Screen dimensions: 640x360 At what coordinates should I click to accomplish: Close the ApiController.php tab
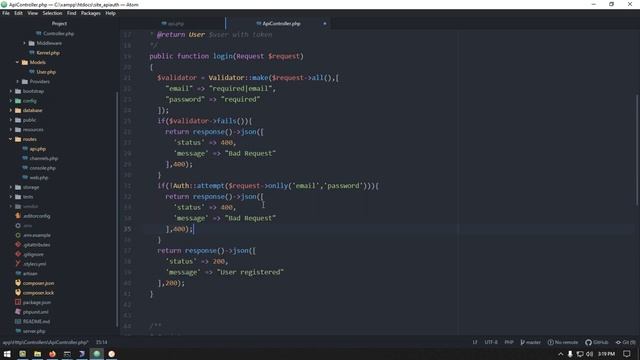pyautogui.click(x=325, y=24)
